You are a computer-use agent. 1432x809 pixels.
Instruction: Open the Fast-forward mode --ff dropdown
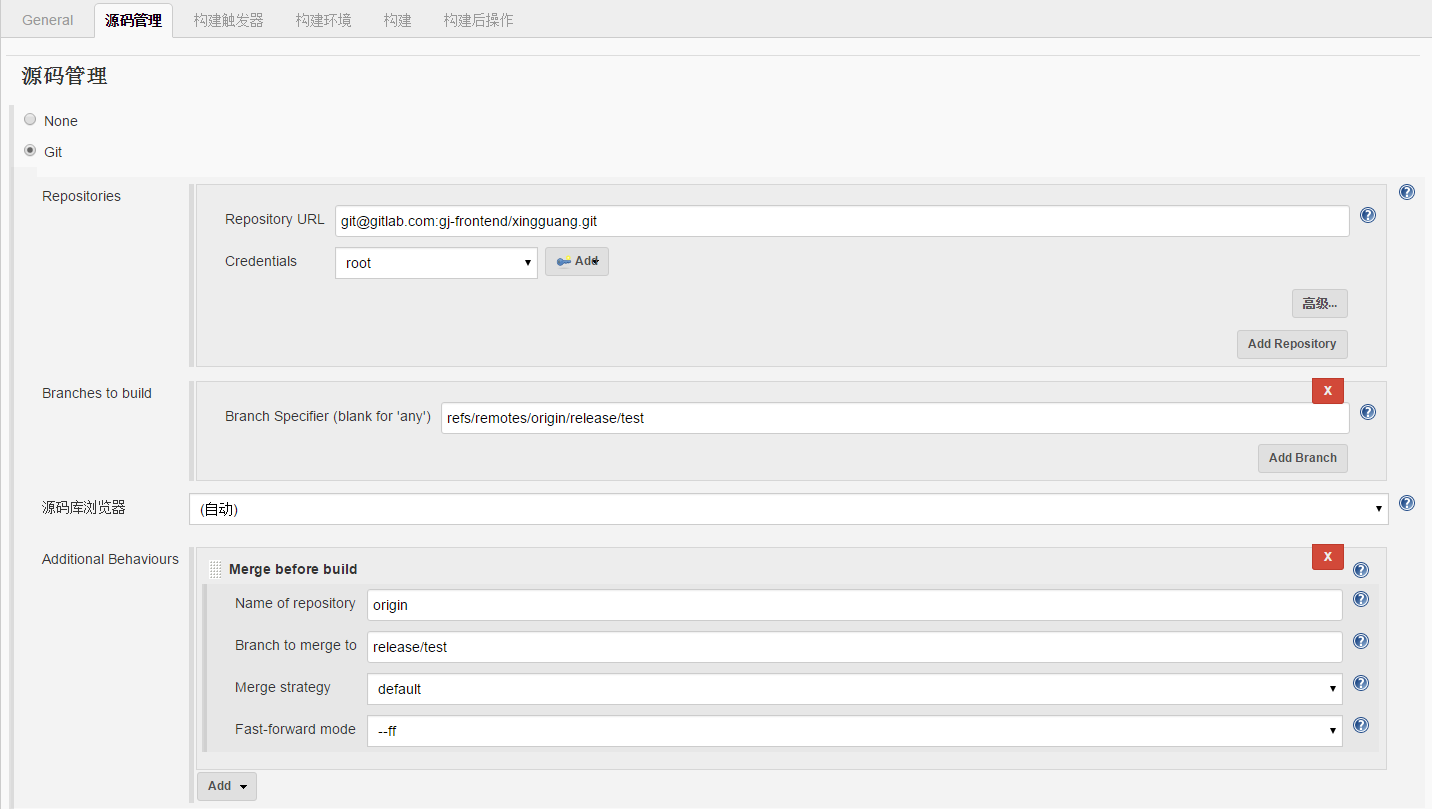pos(854,731)
